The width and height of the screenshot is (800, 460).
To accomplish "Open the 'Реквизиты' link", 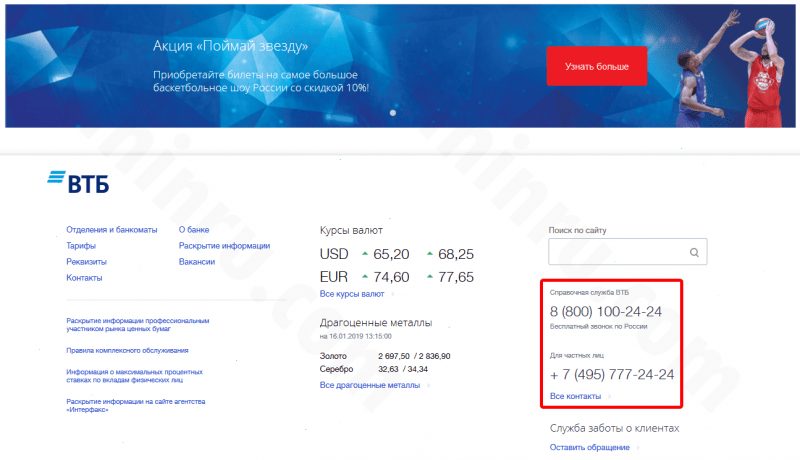I will 86,262.
